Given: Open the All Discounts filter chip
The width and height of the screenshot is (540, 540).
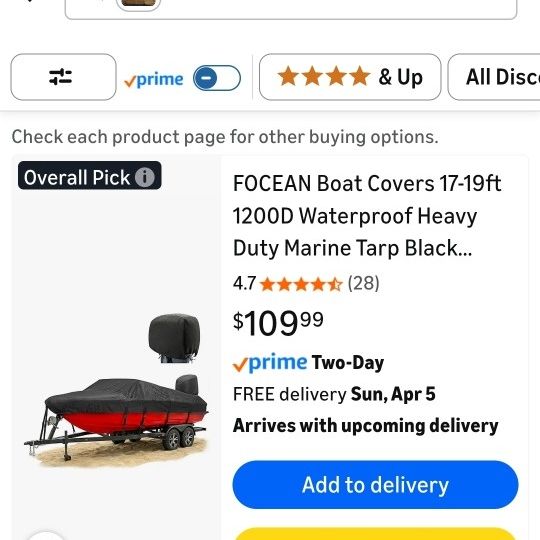Looking at the screenshot, I should (494, 77).
